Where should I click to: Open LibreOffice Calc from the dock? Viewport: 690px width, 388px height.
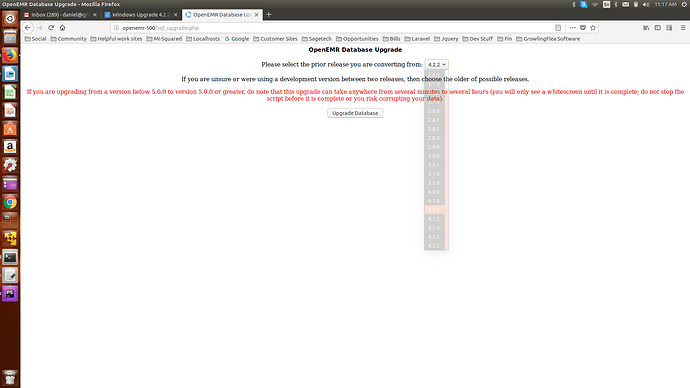coord(10,92)
